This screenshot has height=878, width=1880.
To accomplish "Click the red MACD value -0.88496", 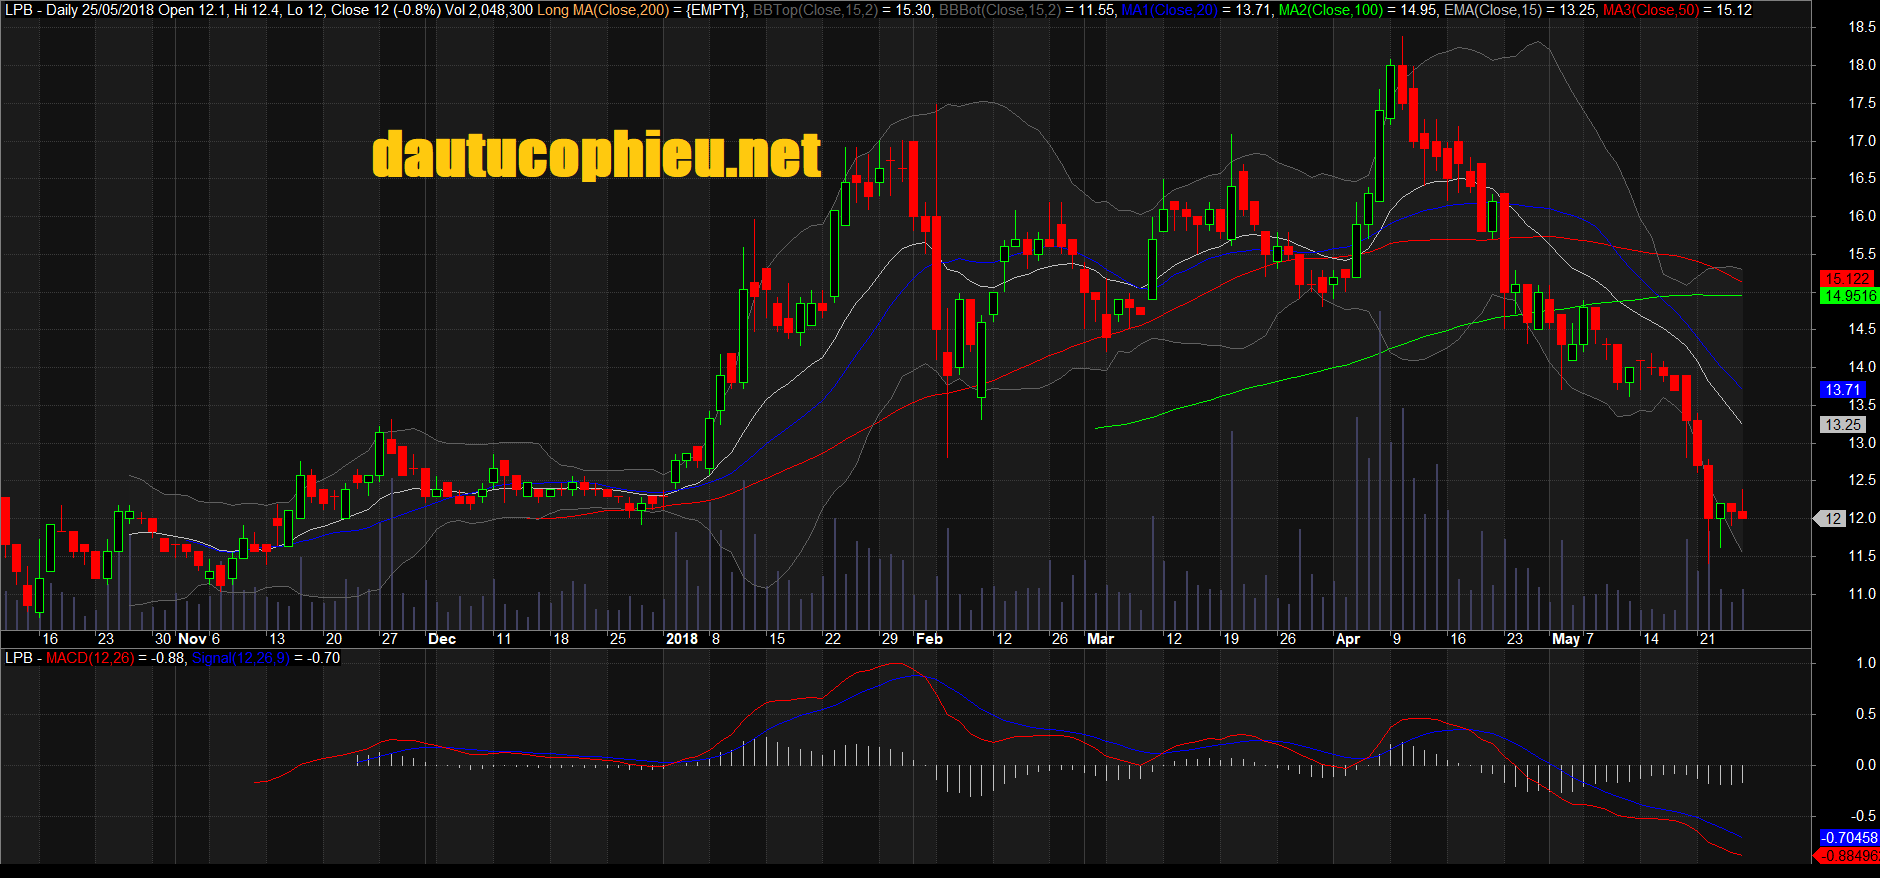I will (x=1846, y=856).
